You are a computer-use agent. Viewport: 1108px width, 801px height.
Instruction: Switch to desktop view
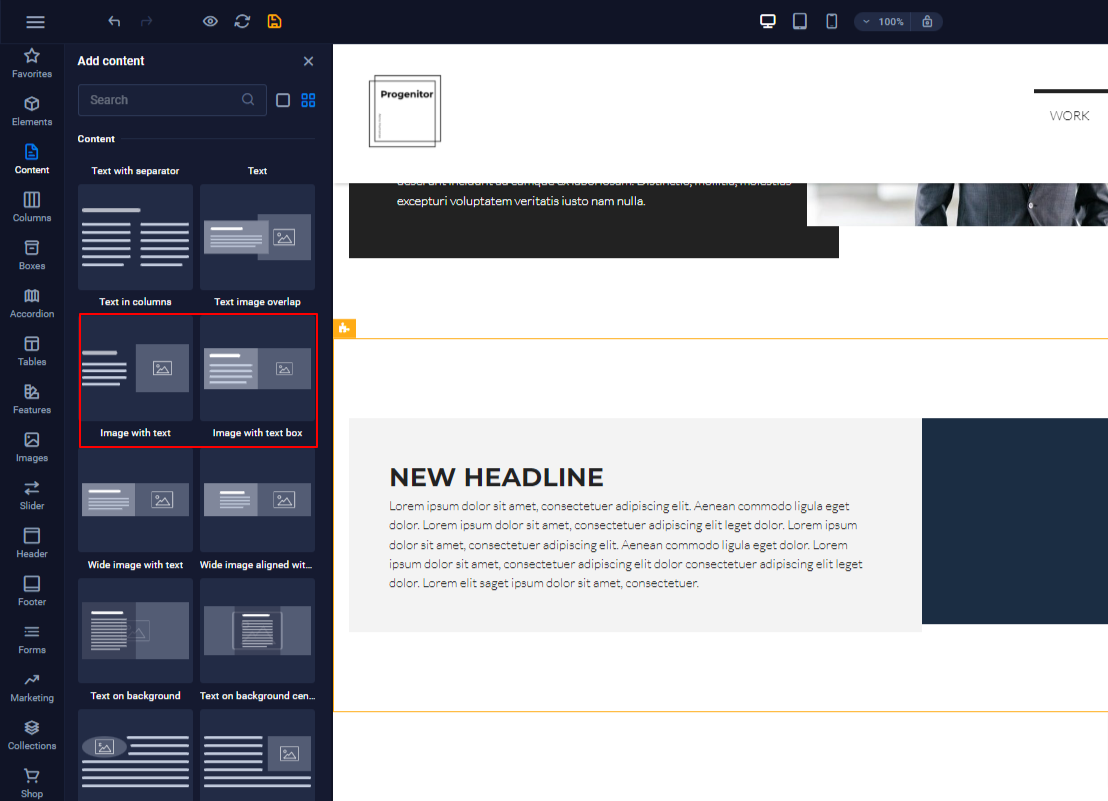pos(767,21)
